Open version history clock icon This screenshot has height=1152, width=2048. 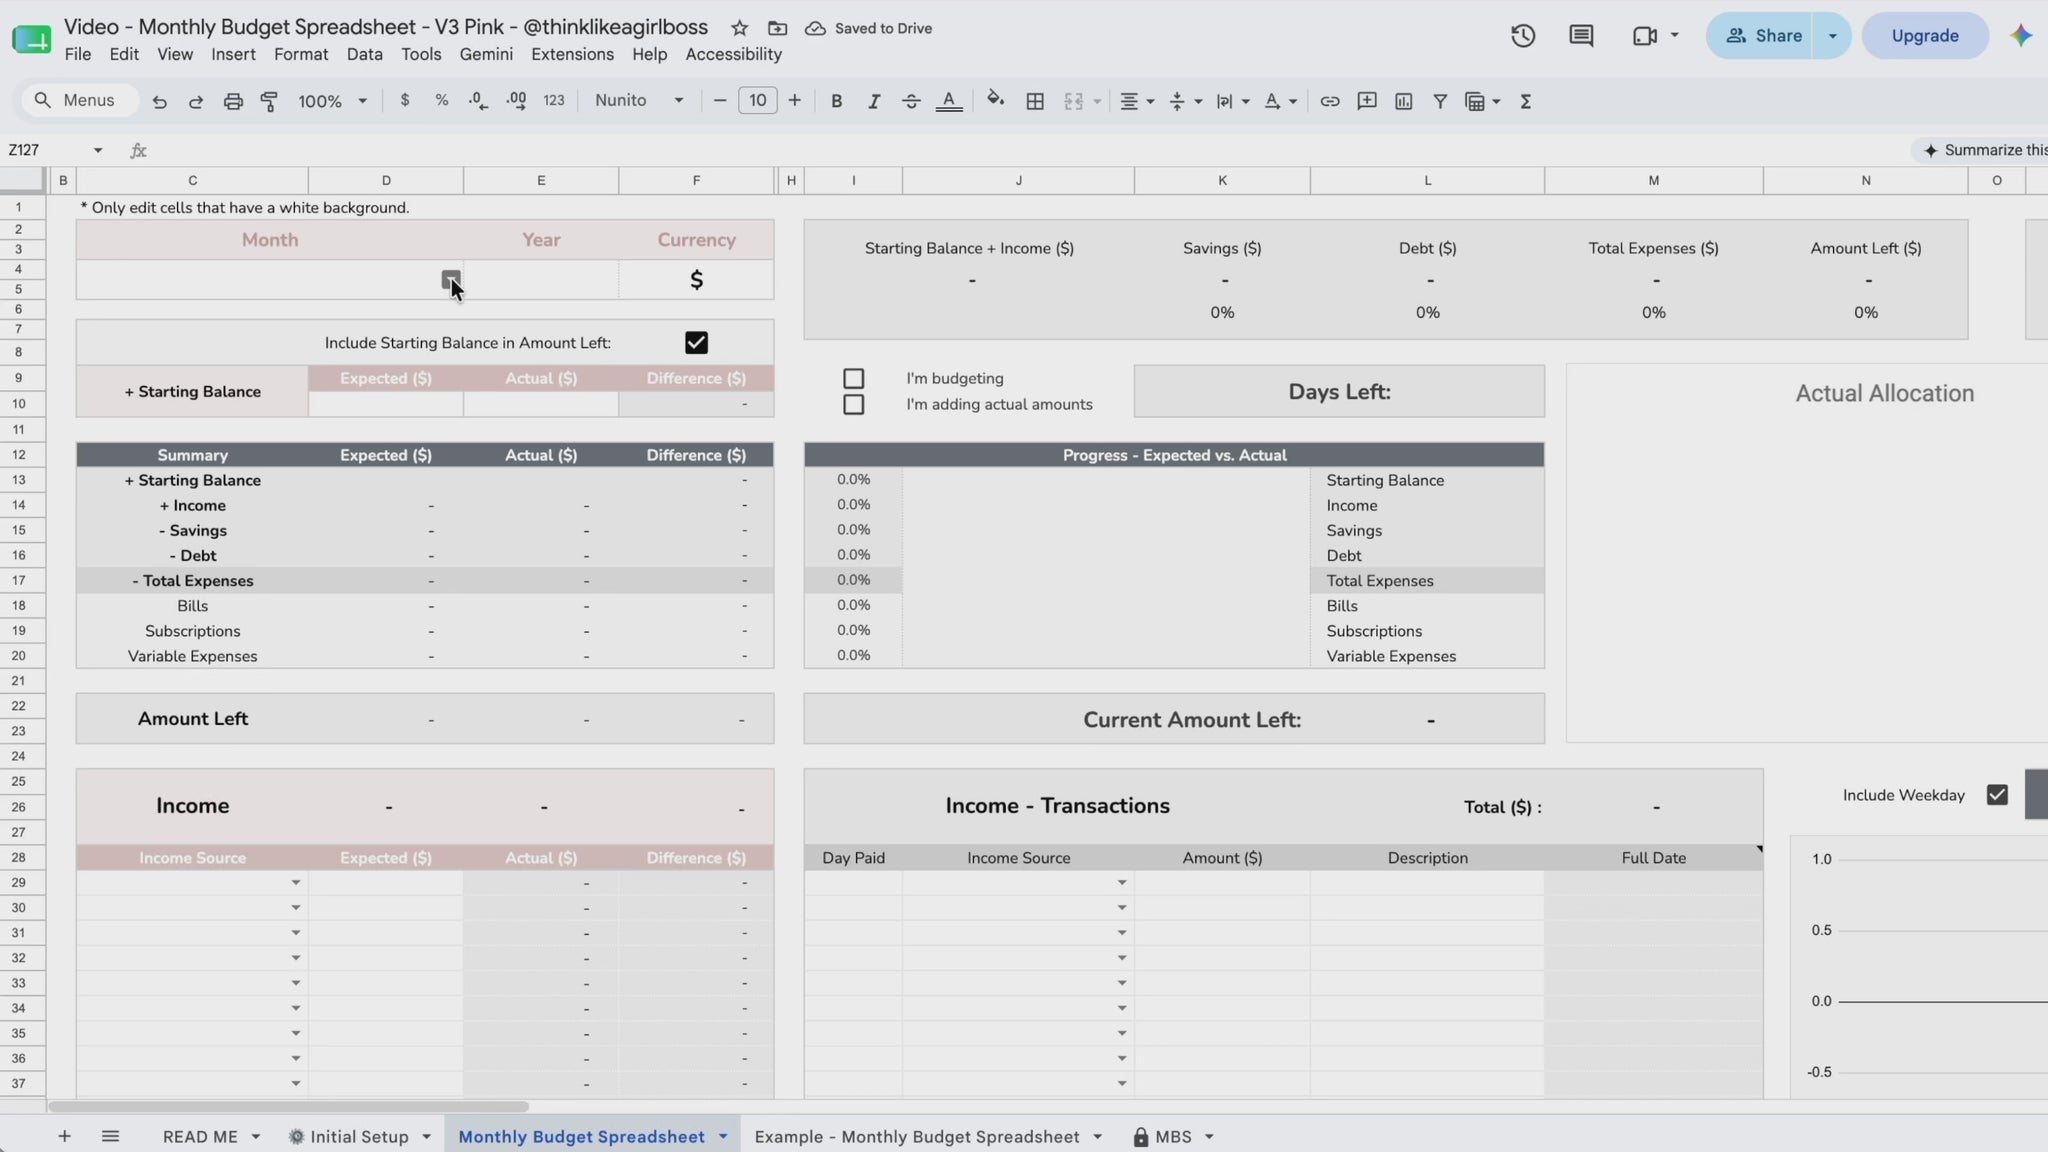[1523, 36]
